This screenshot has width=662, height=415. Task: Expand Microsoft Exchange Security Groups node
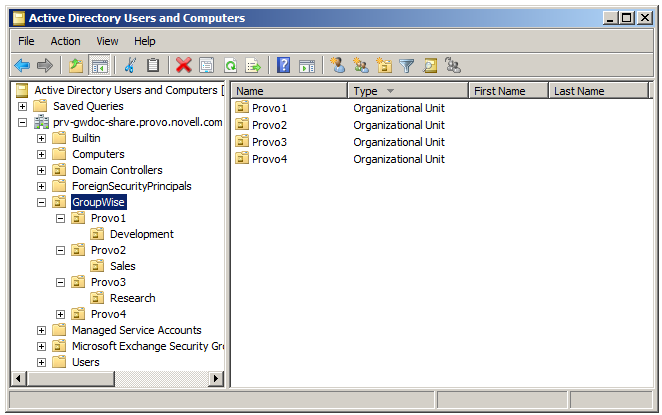pos(41,347)
